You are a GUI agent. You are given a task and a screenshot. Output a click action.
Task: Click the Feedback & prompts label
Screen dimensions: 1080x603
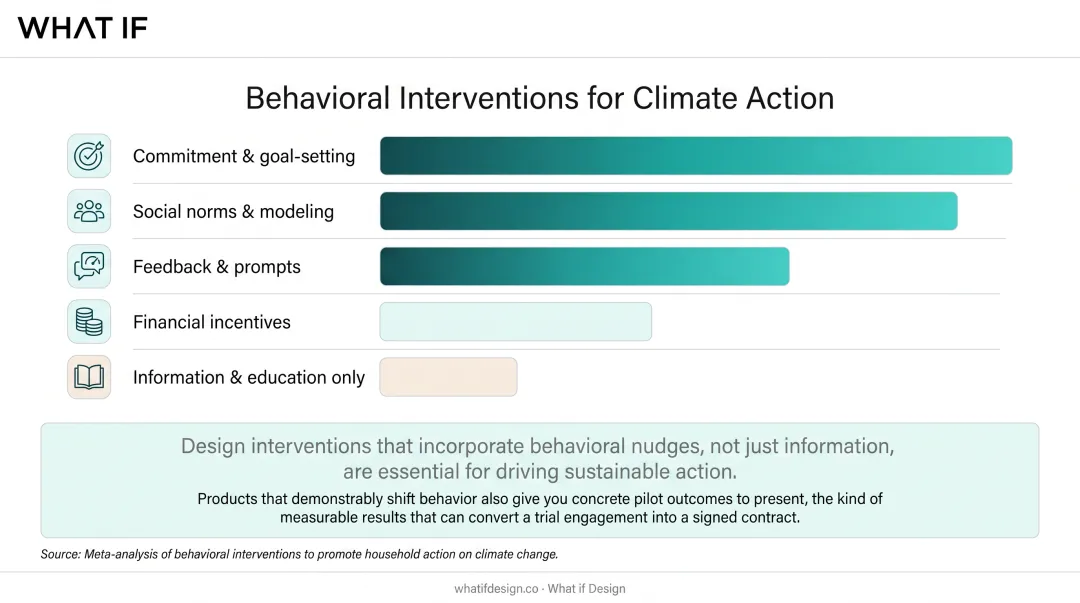point(217,267)
